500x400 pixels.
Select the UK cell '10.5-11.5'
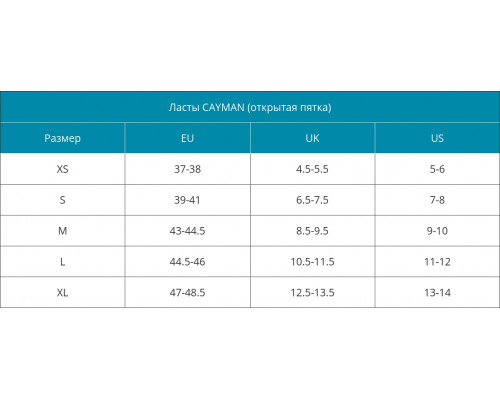312,262
